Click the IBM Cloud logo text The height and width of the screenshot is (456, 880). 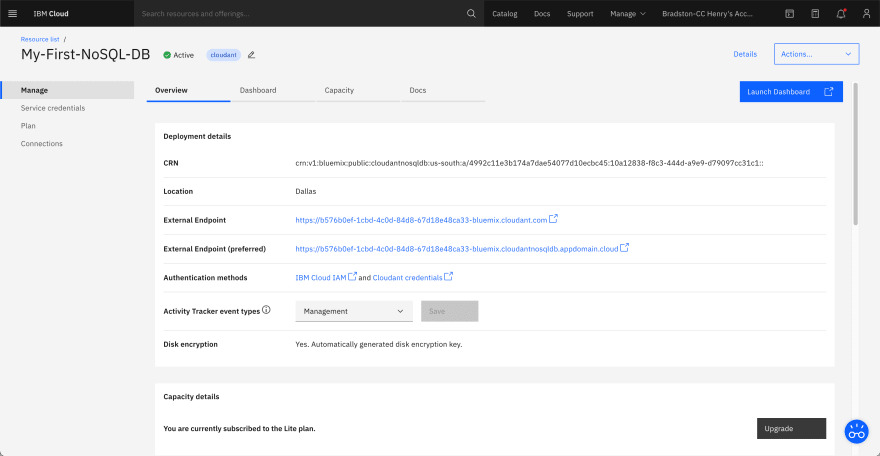[x=51, y=13]
